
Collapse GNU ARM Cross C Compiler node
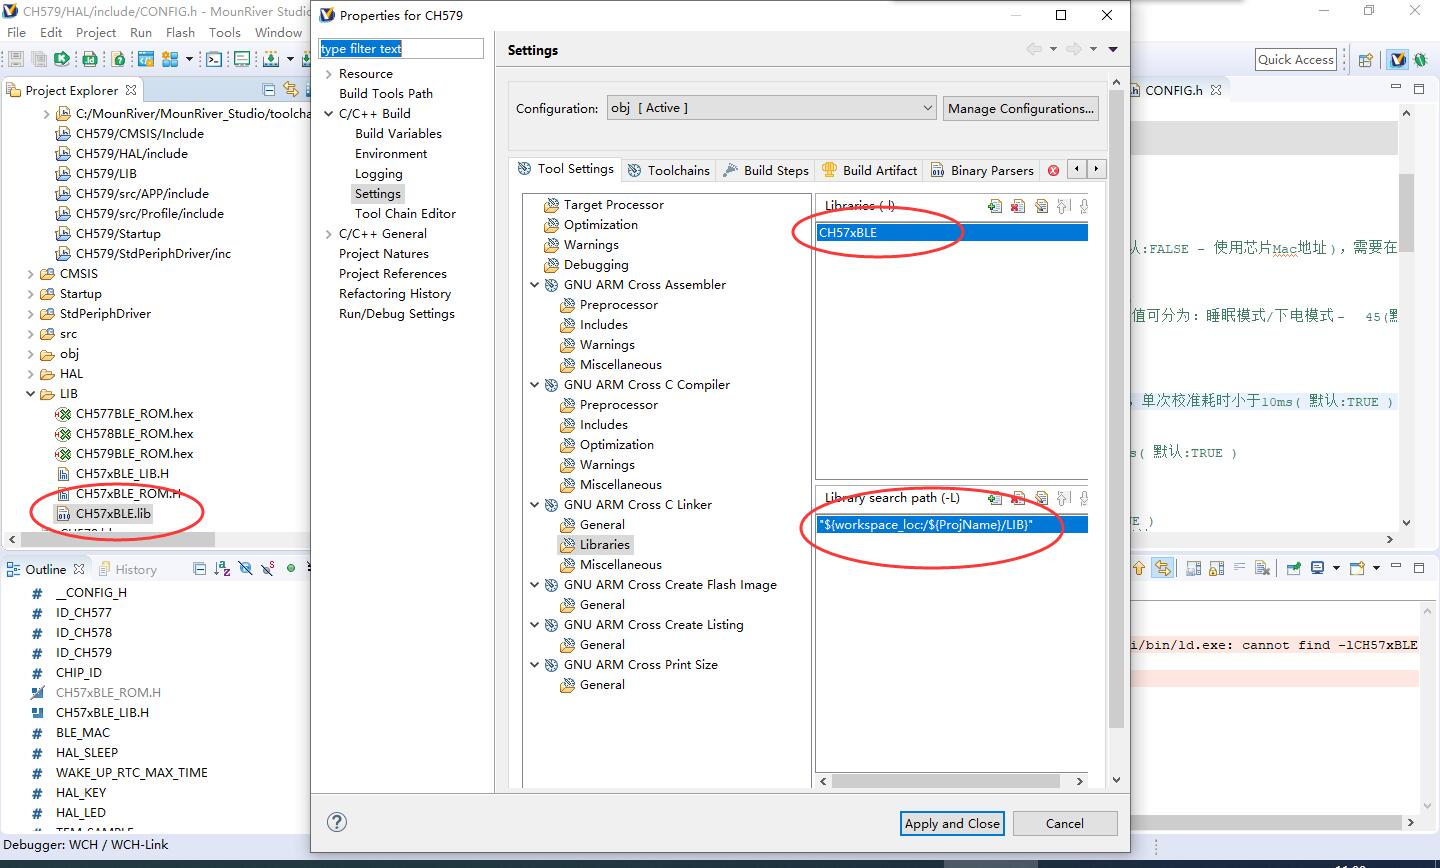coord(535,385)
